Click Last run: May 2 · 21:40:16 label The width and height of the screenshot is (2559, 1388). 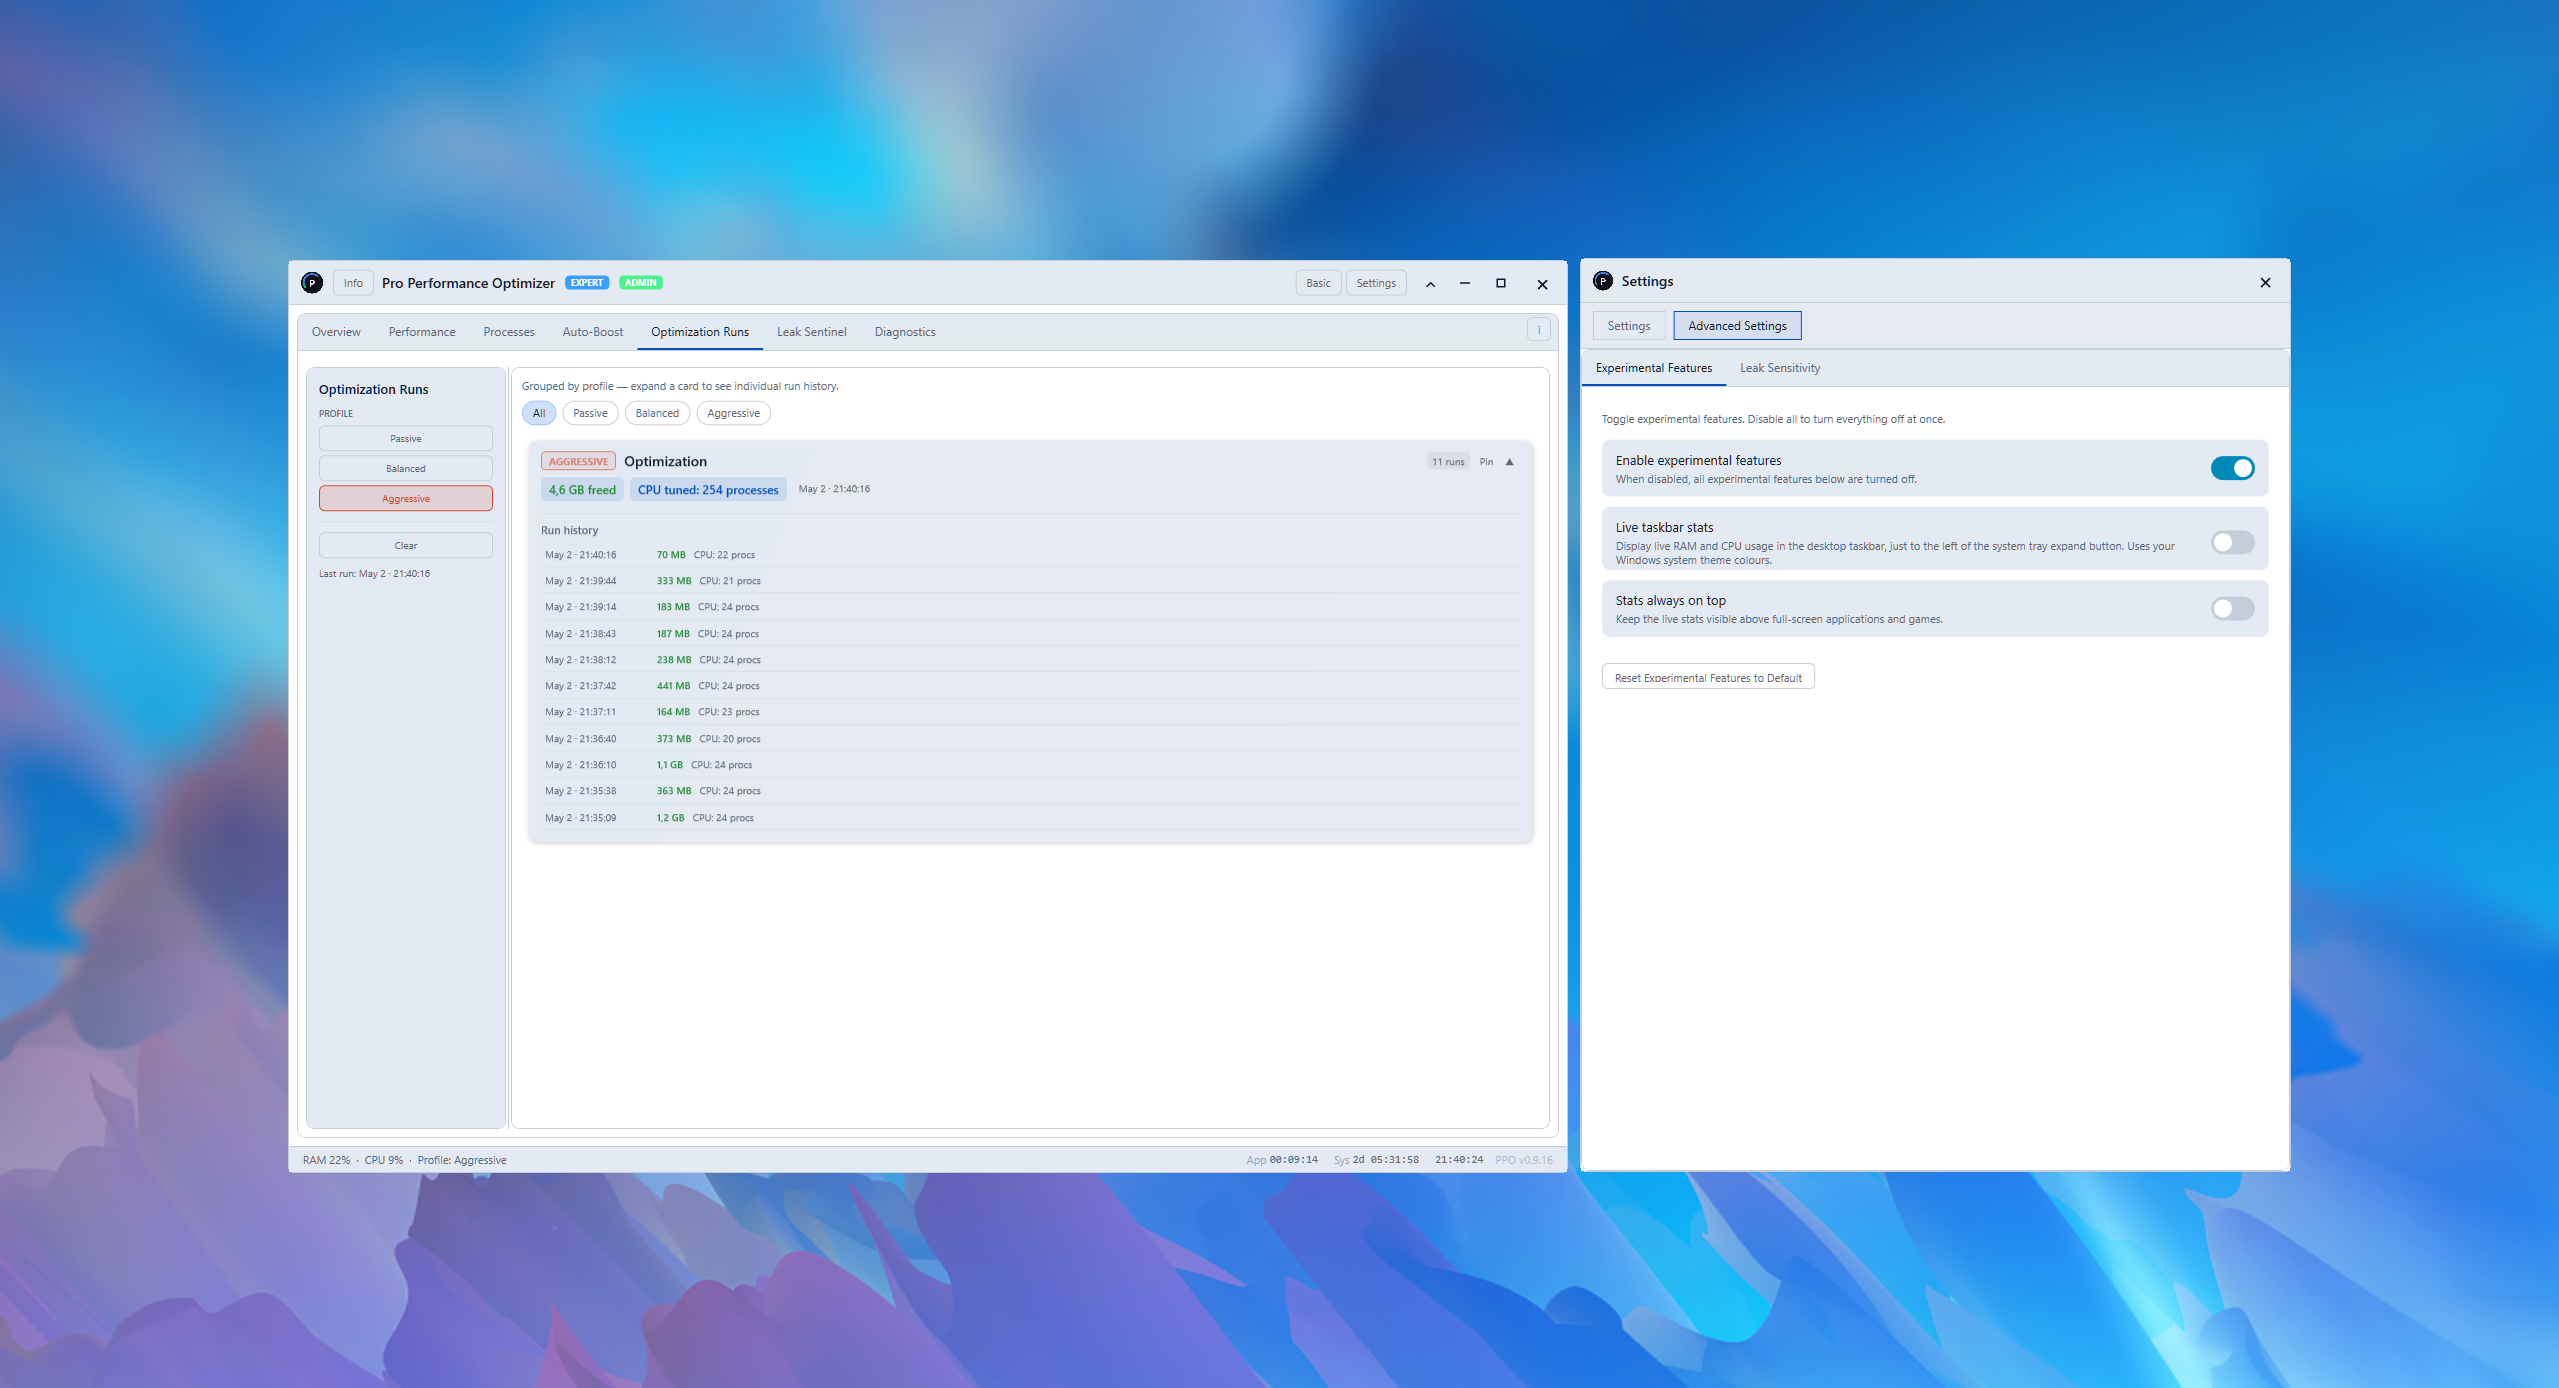click(x=374, y=574)
